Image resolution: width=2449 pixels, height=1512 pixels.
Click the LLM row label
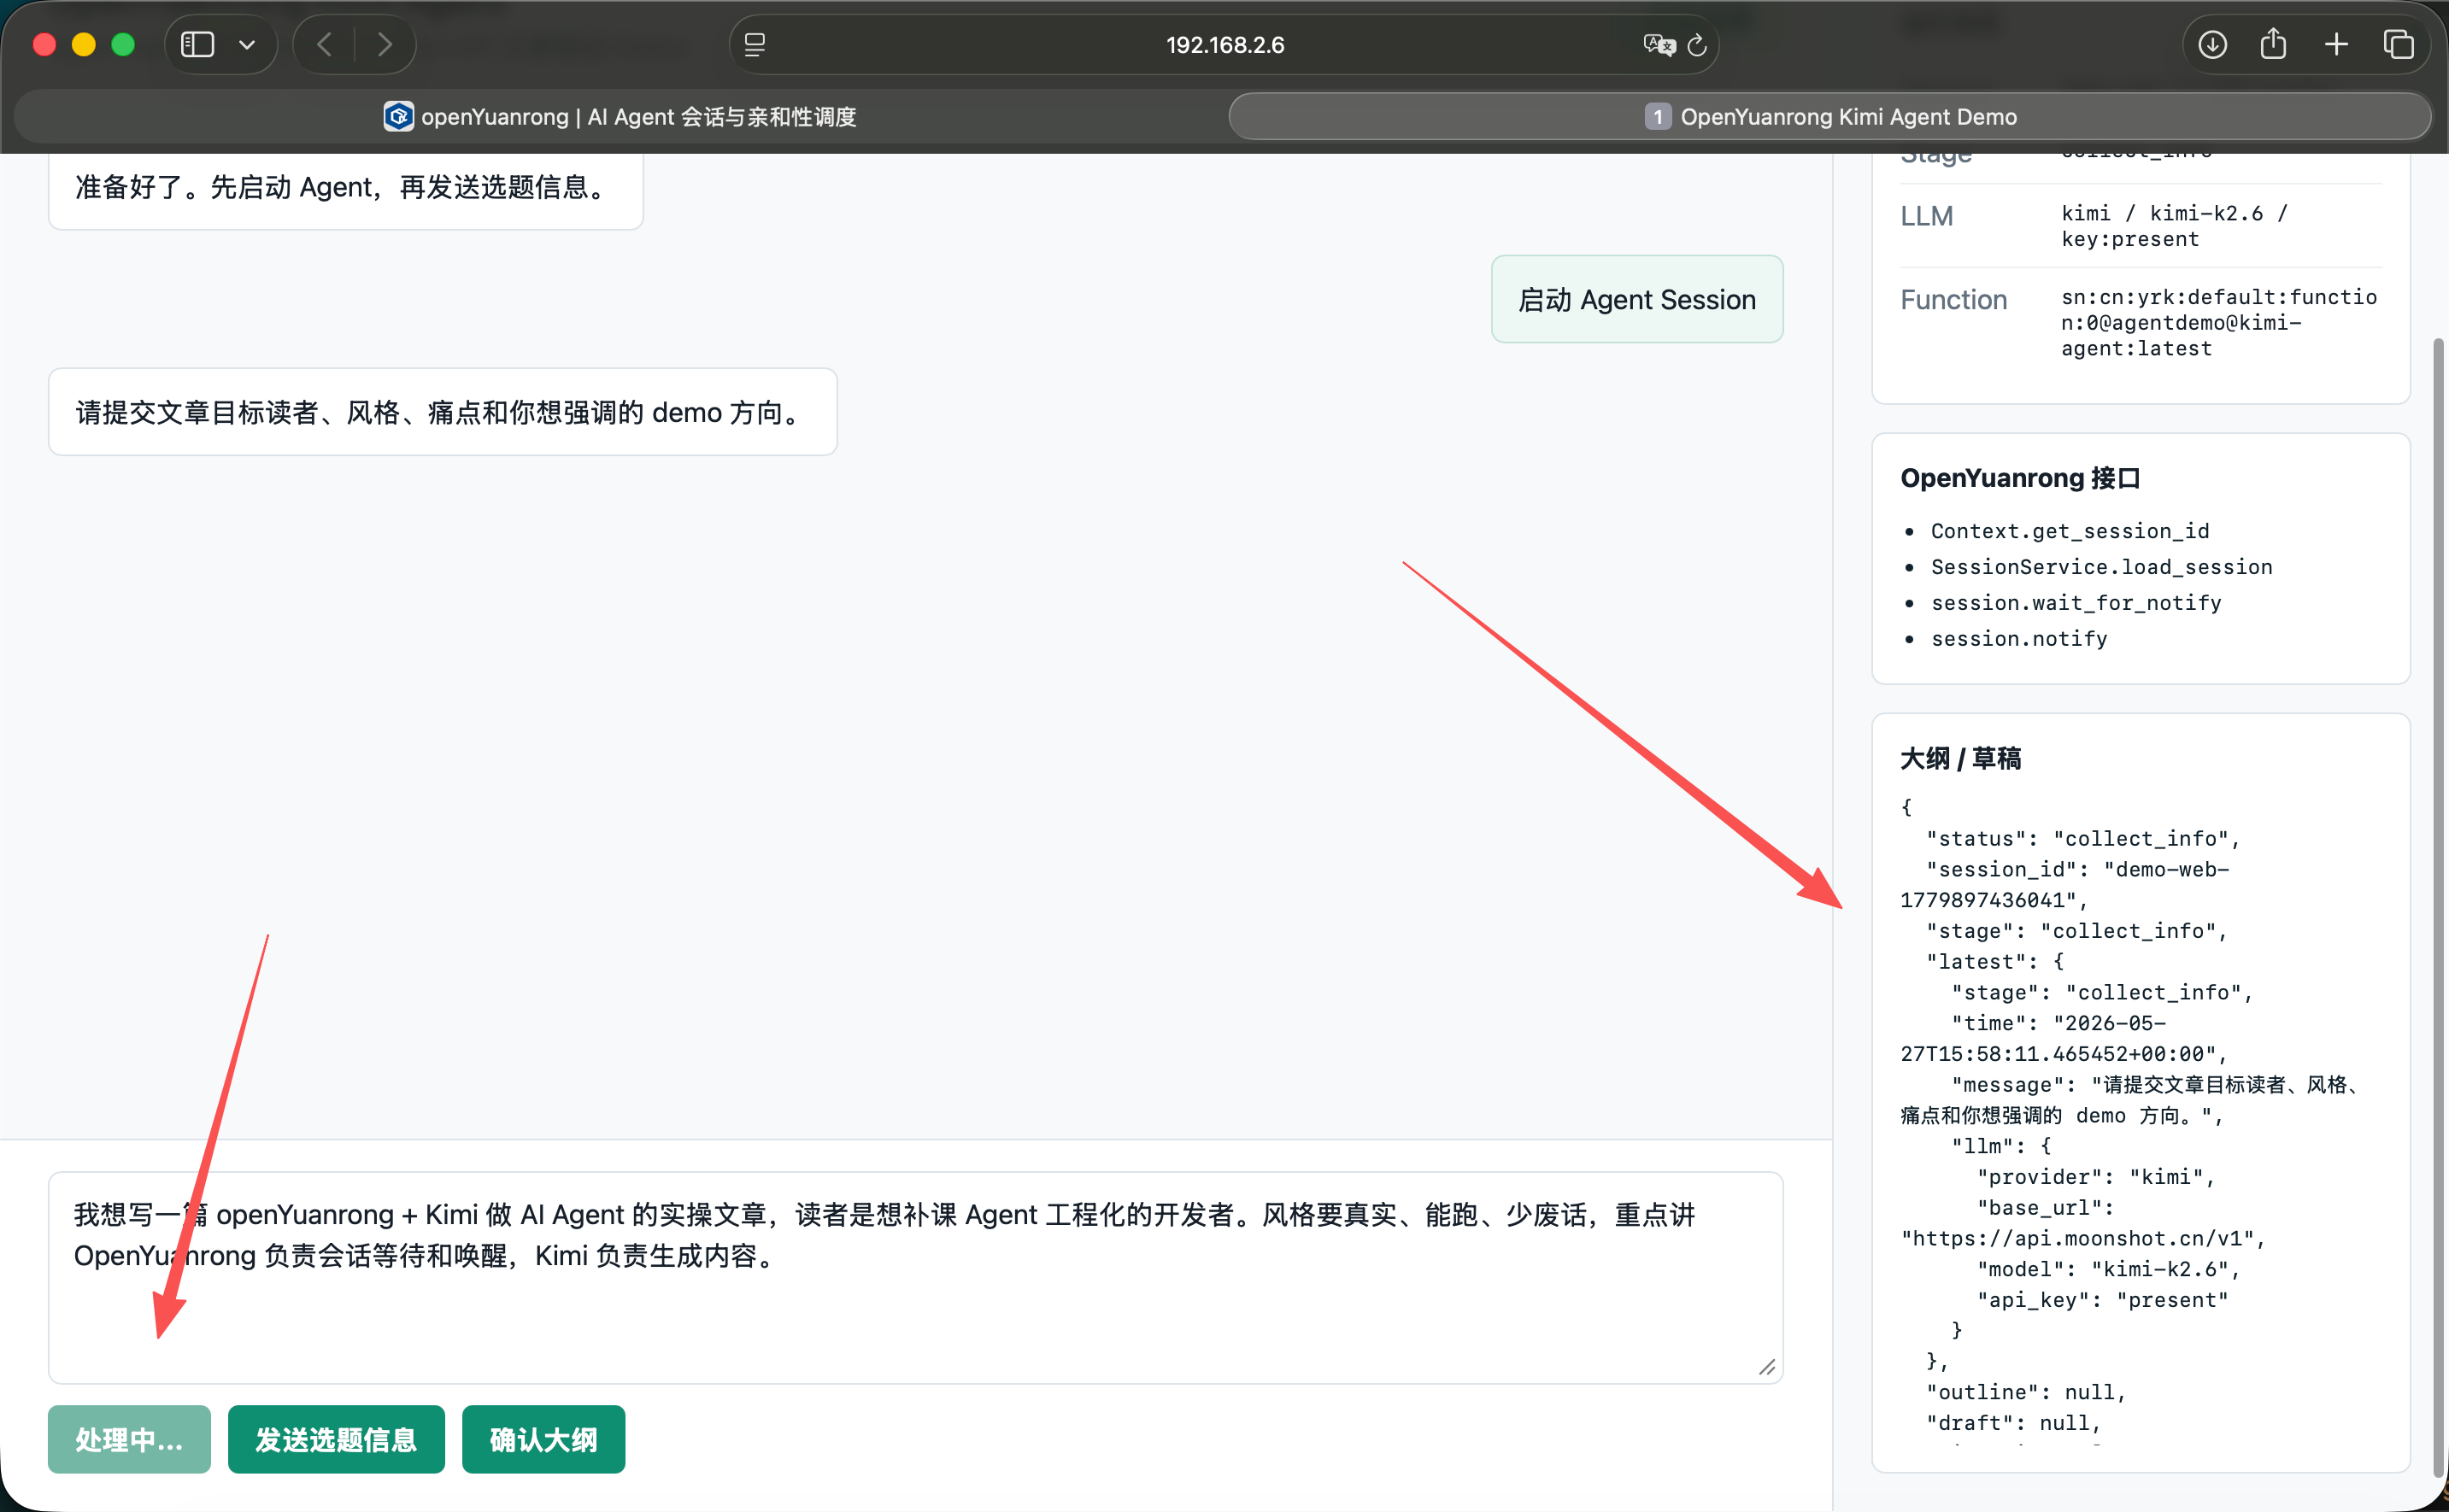(x=1926, y=216)
